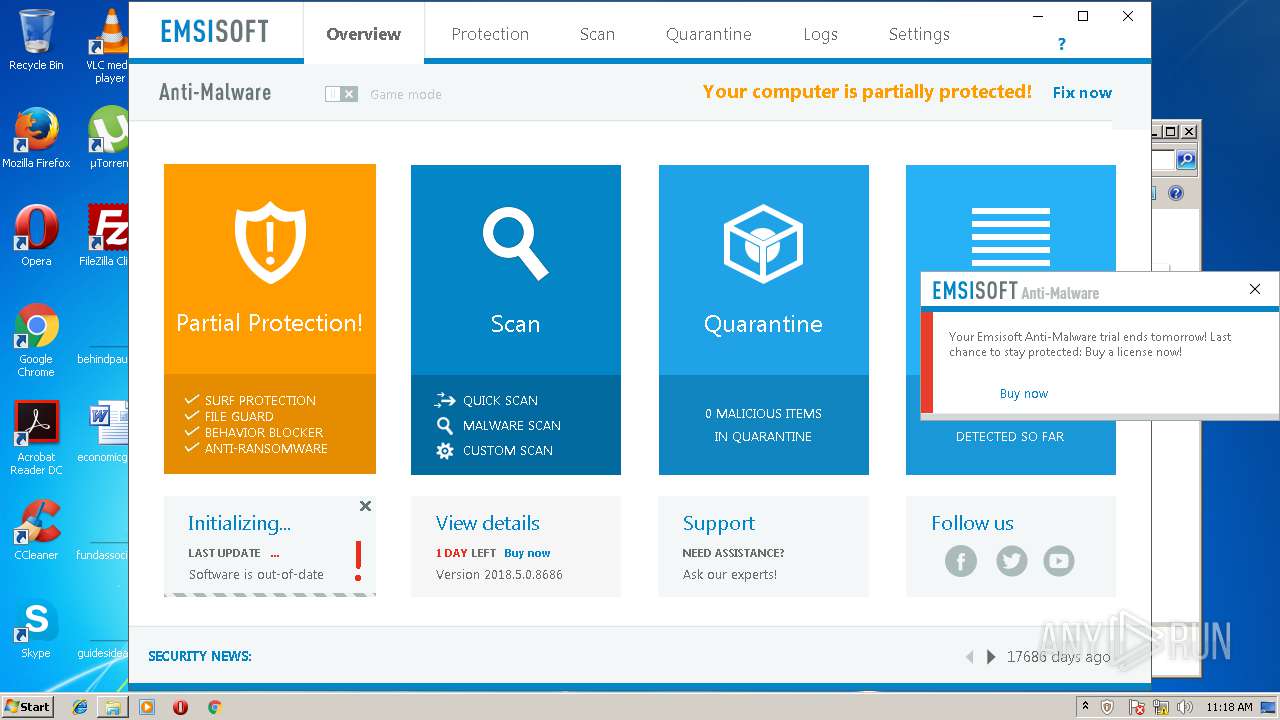
Task: Click the search button in background window
Action: pos(1185,160)
